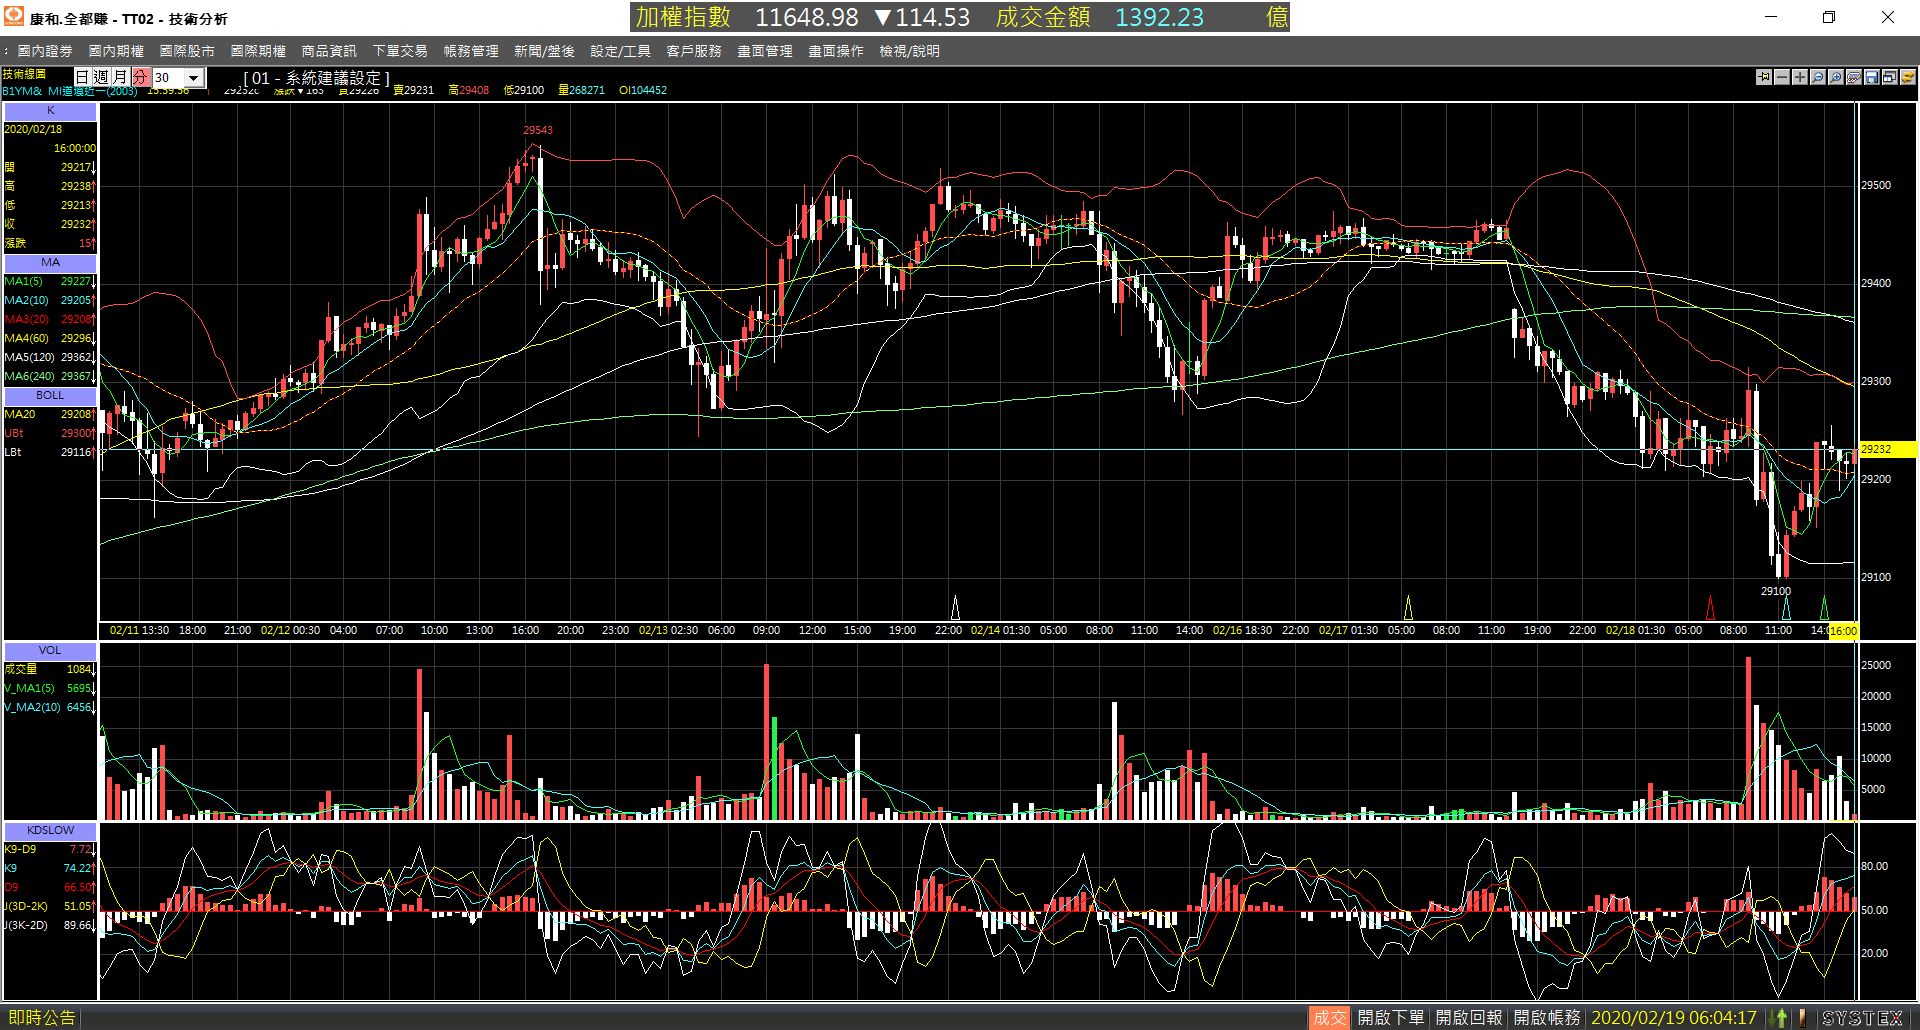Zoom out chart with magnifier minus icon

(x=1818, y=77)
